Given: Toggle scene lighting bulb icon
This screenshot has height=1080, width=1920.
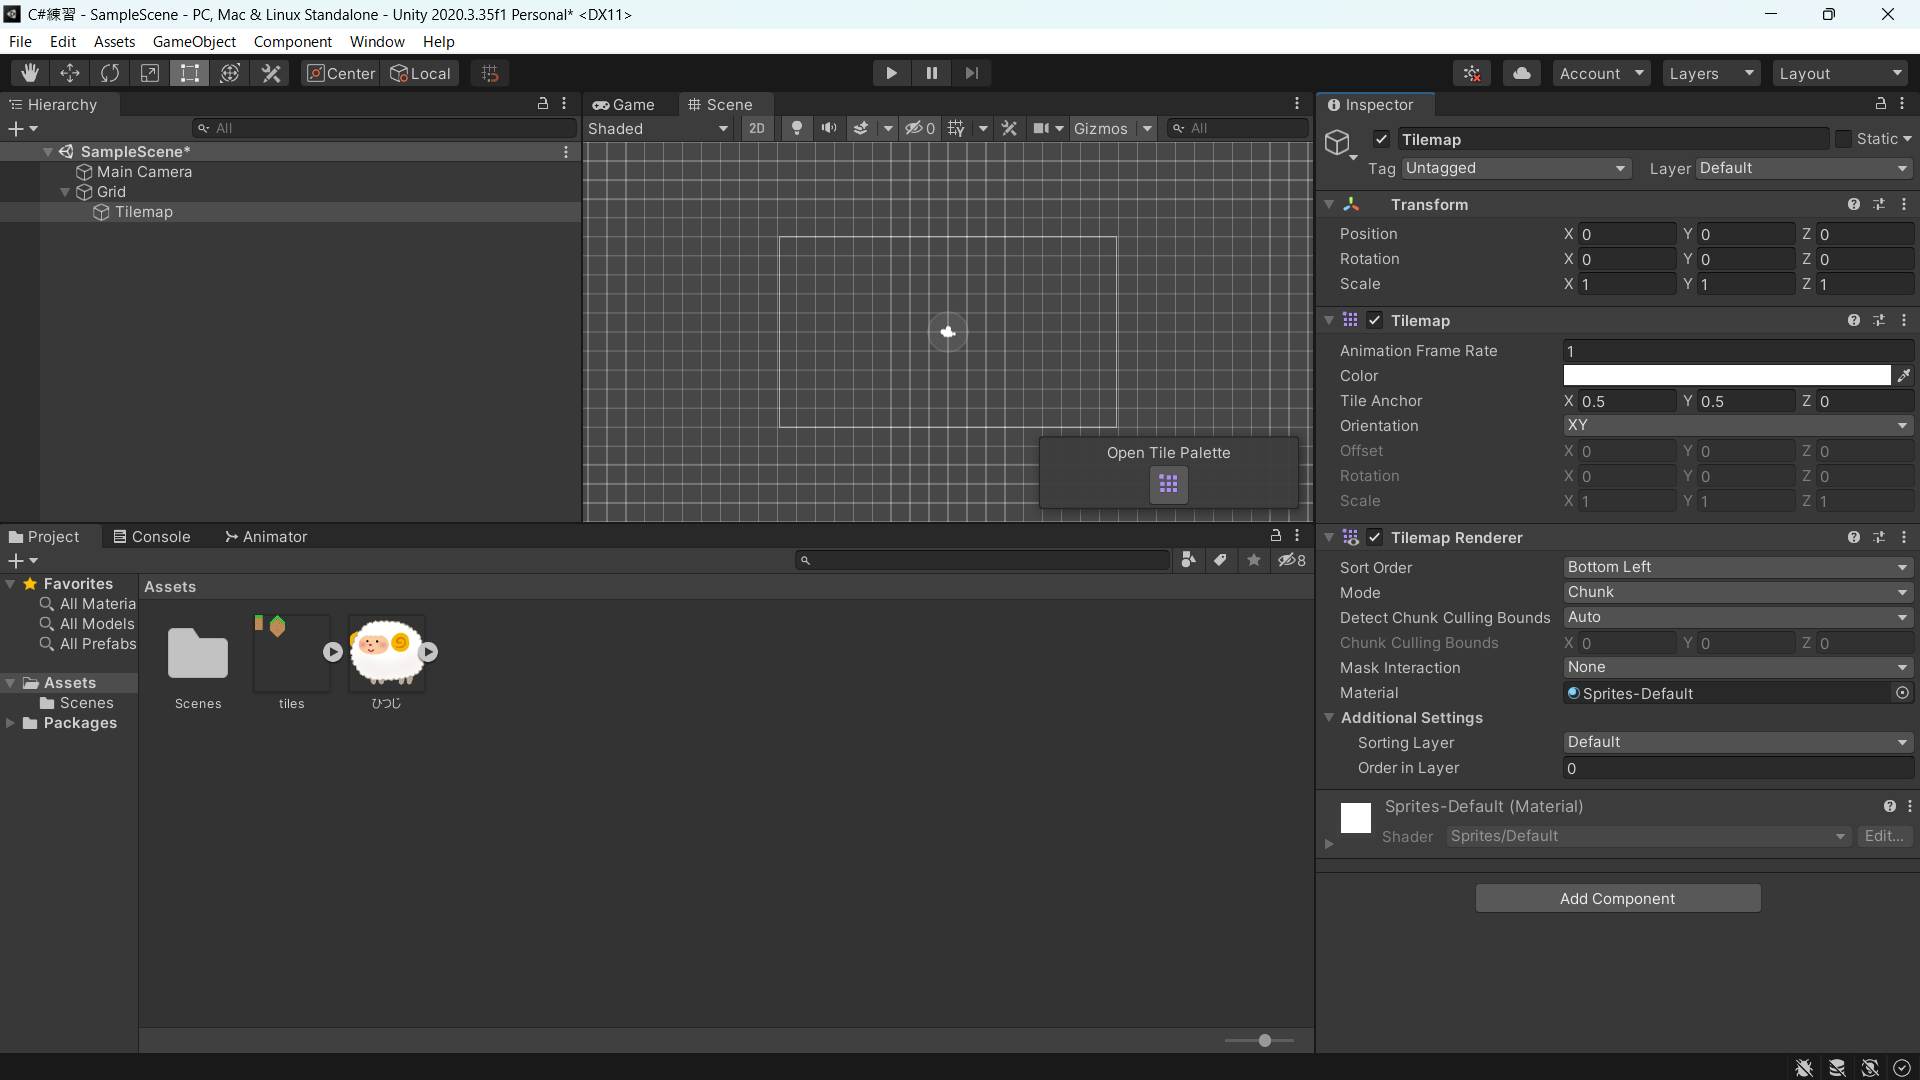Looking at the screenshot, I should pos(797,128).
